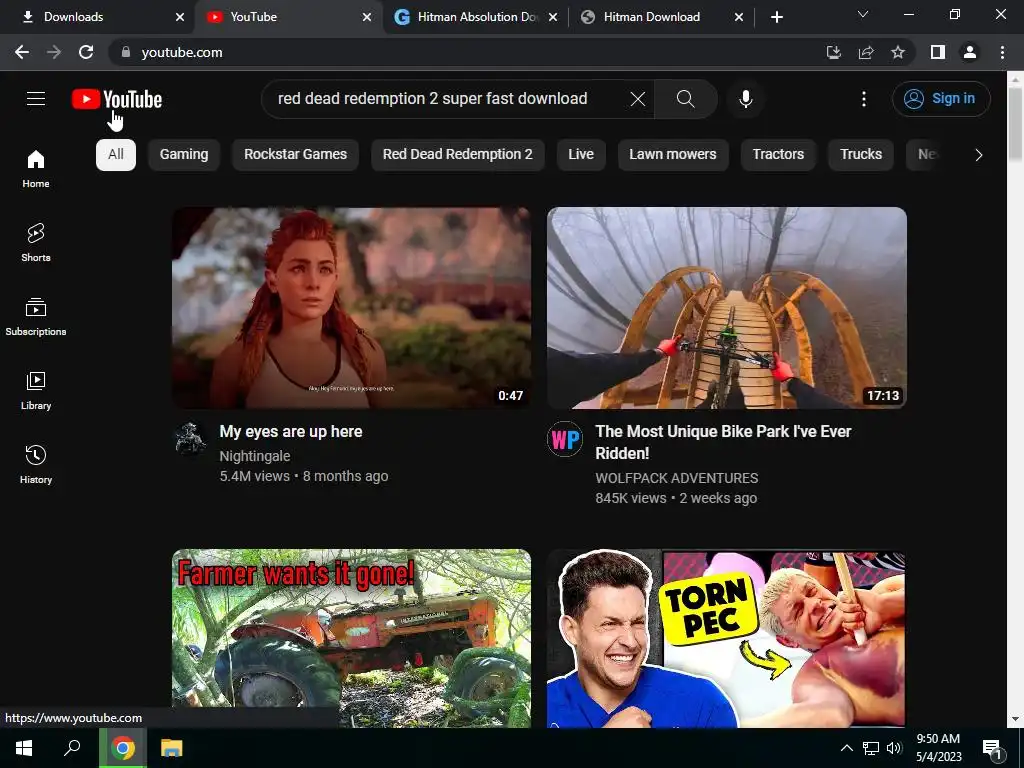Click the magnifier search button
Image resolution: width=1024 pixels, height=768 pixels.
point(685,99)
